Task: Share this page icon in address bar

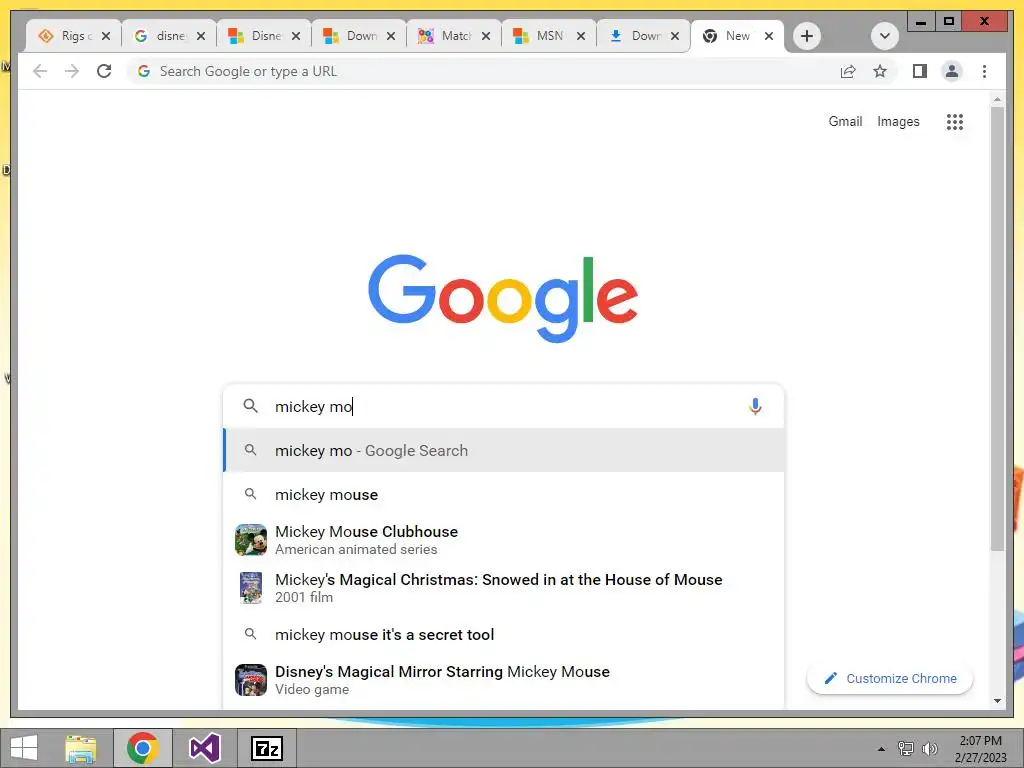Action: (848, 71)
